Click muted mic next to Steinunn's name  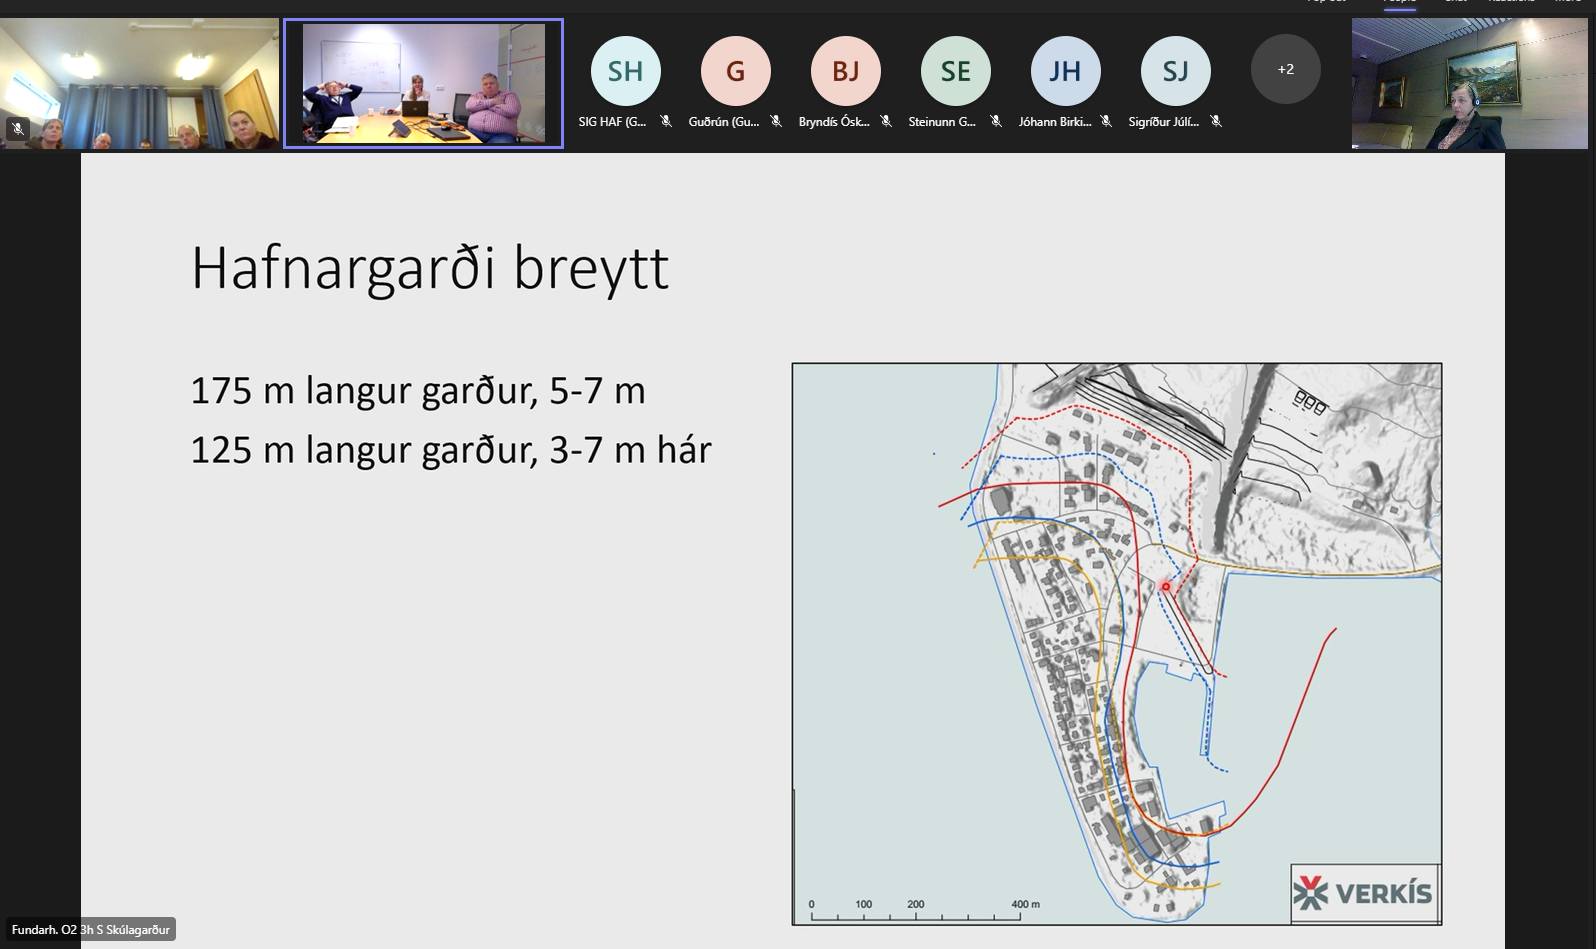[x=996, y=122]
